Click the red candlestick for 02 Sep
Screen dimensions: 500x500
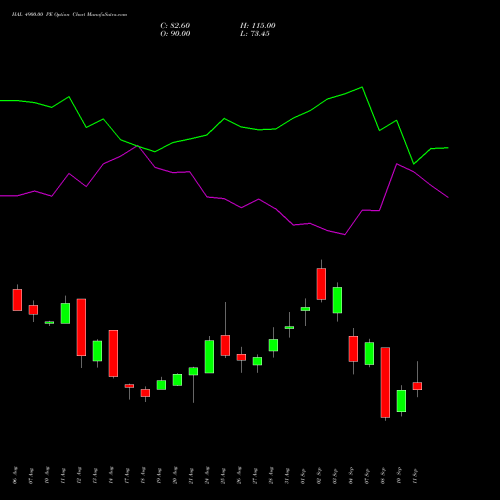pos(321,284)
